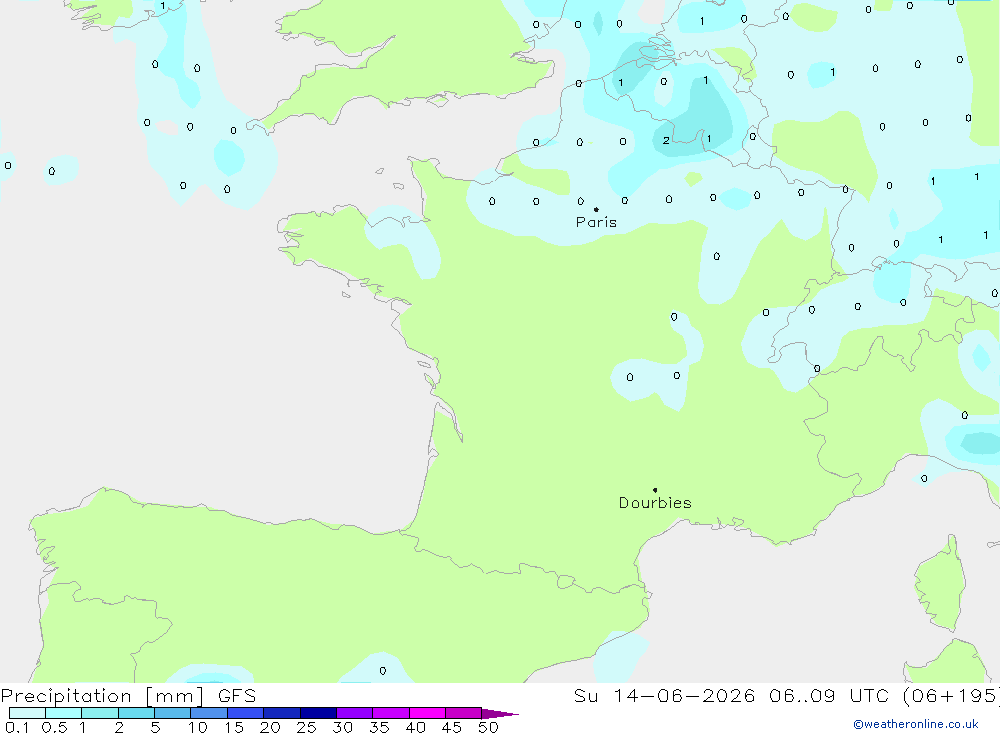Click the '15' legend scale label
Screen dimensions: 1000x733
click(234, 727)
